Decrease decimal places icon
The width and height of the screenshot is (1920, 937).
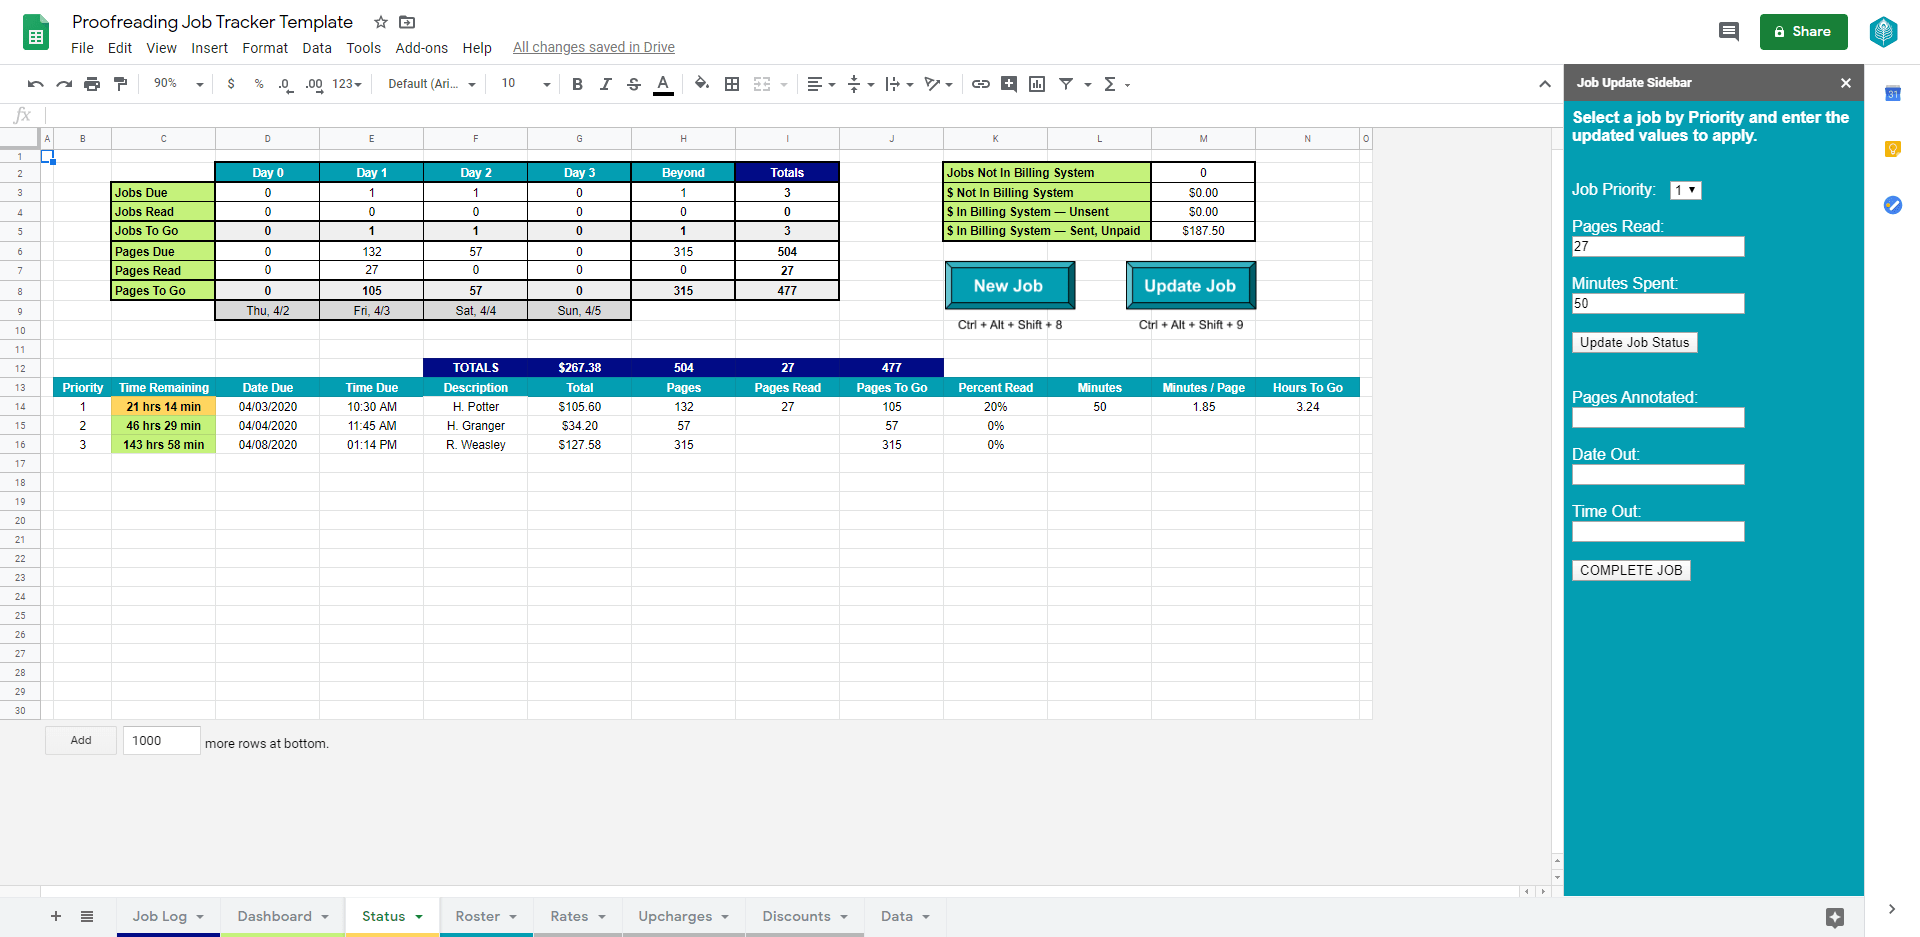(x=286, y=84)
